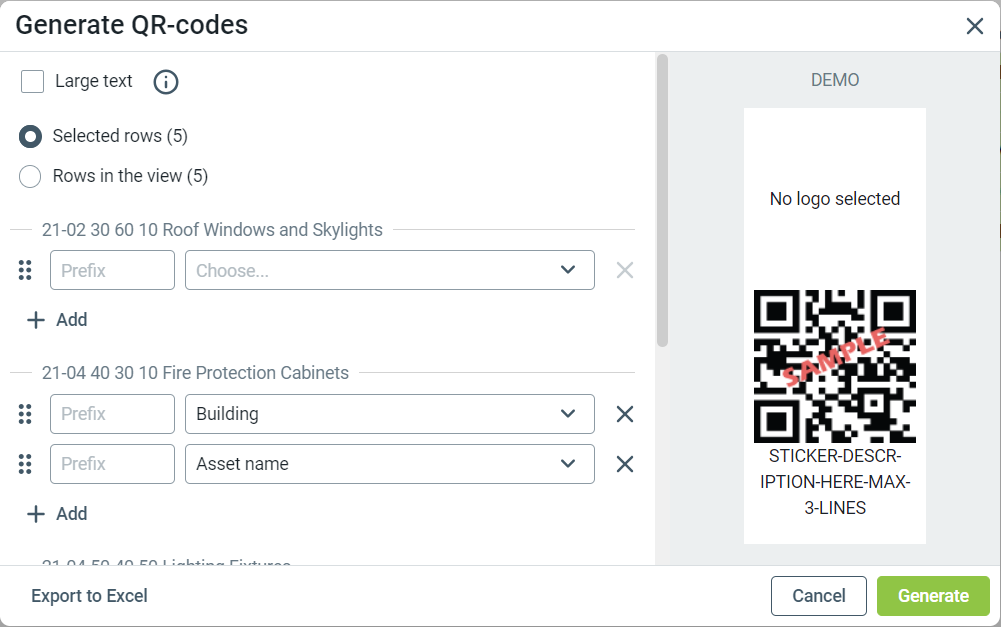Enable the Large text checkbox
The height and width of the screenshot is (627, 1001).
point(33,82)
